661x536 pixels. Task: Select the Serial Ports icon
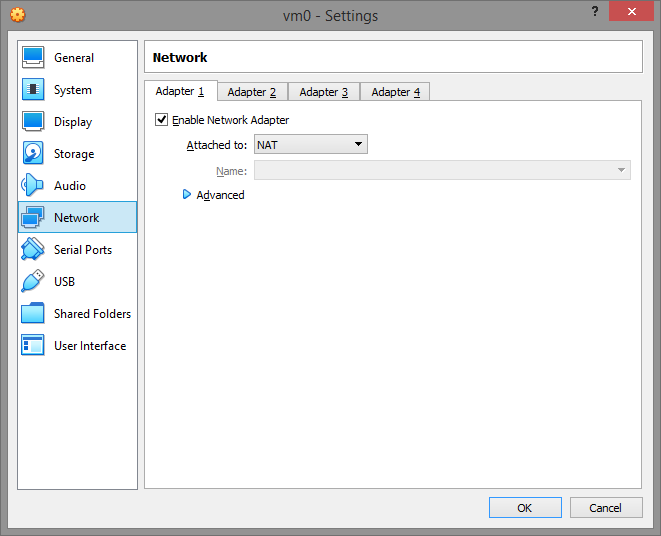34,250
